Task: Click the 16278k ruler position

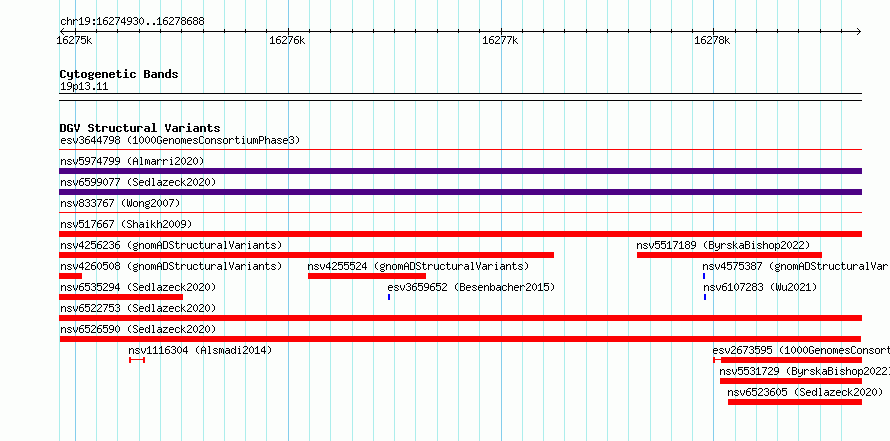Action: (712, 40)
